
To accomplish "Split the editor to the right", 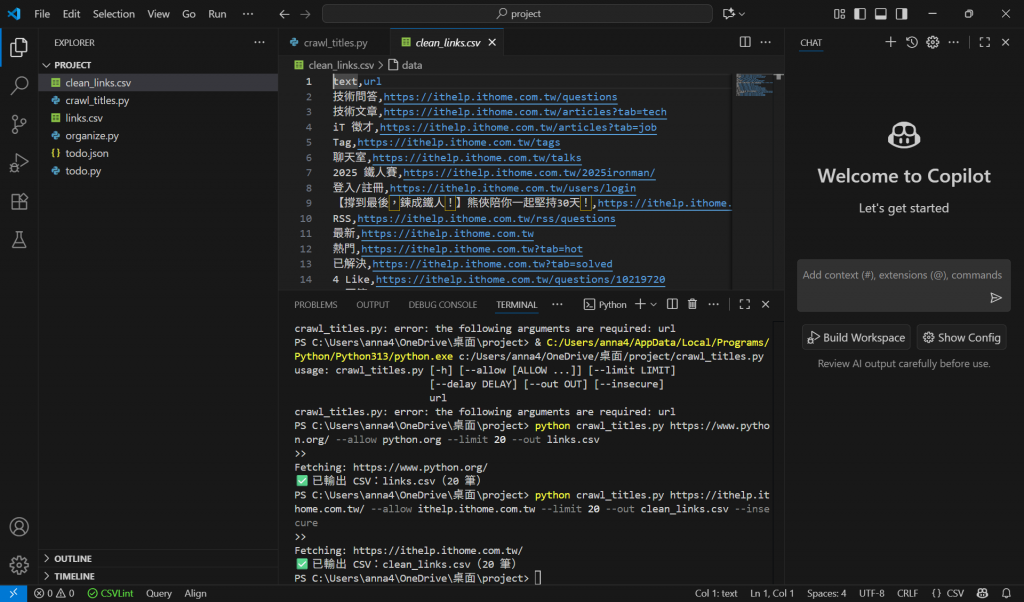I will (x=745, y=42).
